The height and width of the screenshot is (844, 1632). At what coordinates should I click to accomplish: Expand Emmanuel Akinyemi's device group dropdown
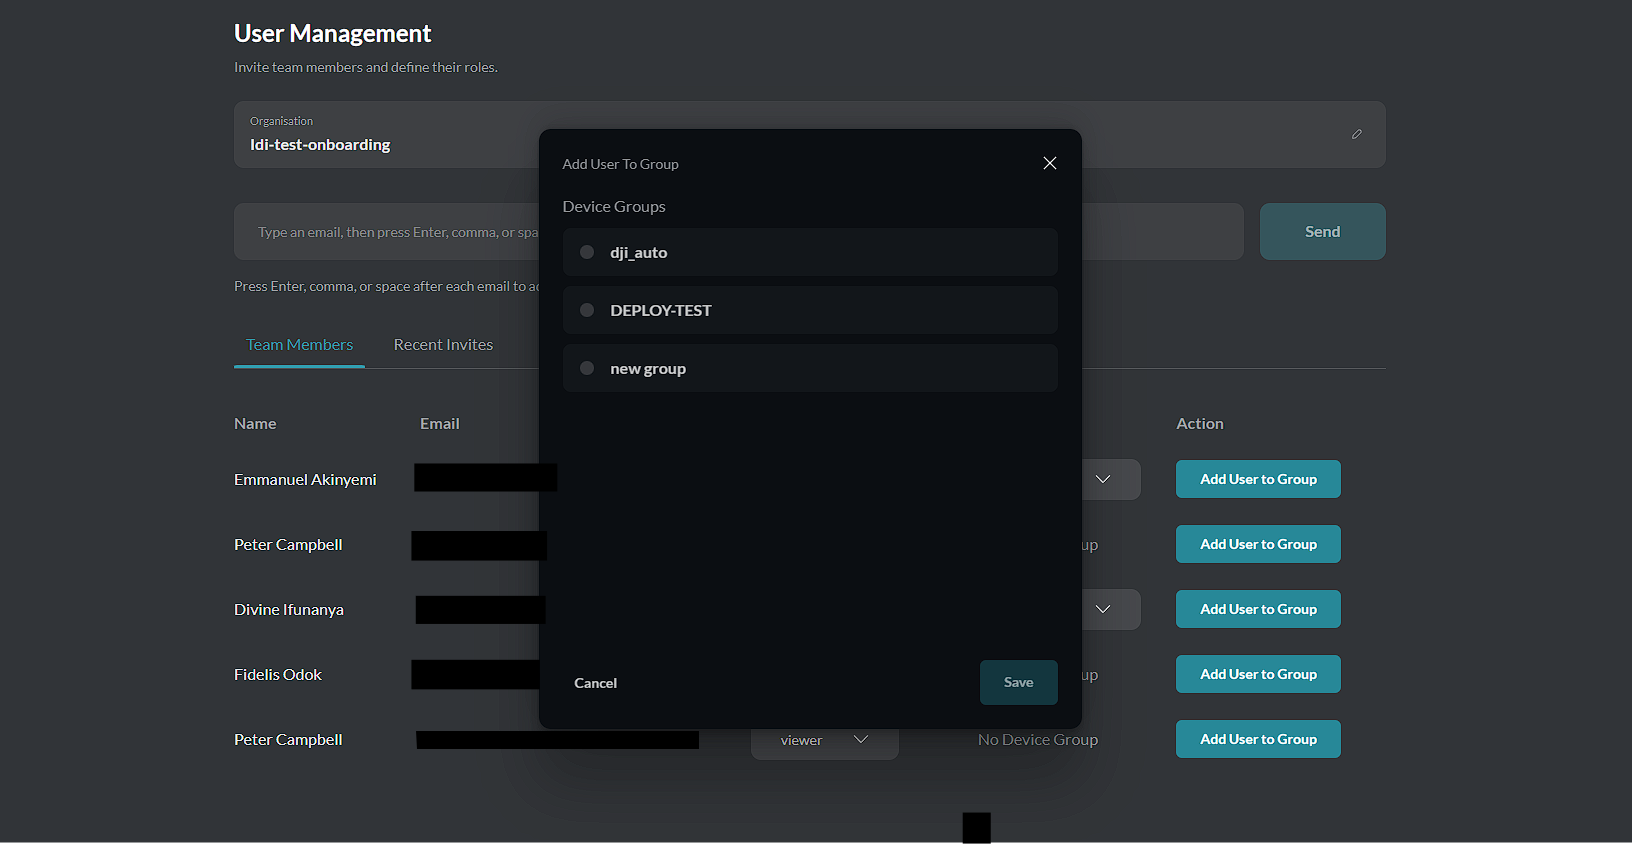tap(1103, 479)
